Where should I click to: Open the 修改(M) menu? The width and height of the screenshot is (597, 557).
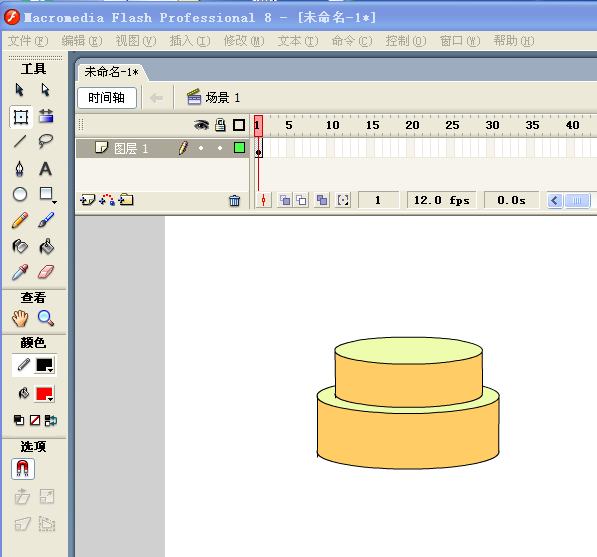(244, 40)
